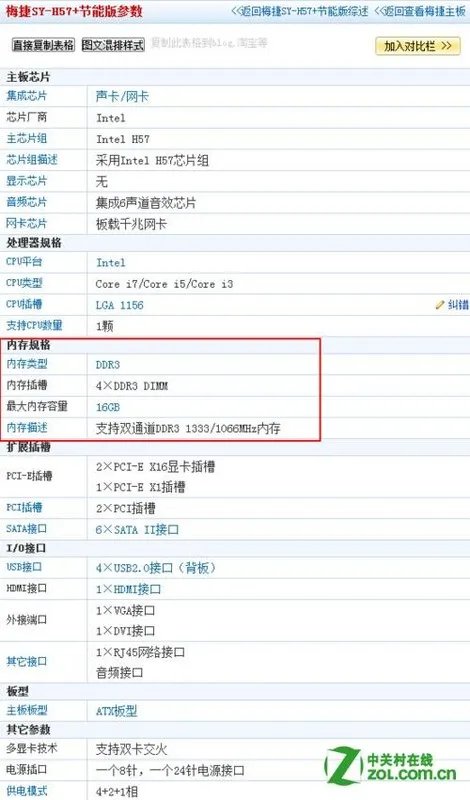The height and width of the screenshot is (800, 470).
Task: Click the 支持CPU数量 label link
Action: click(x=34, y=325)
